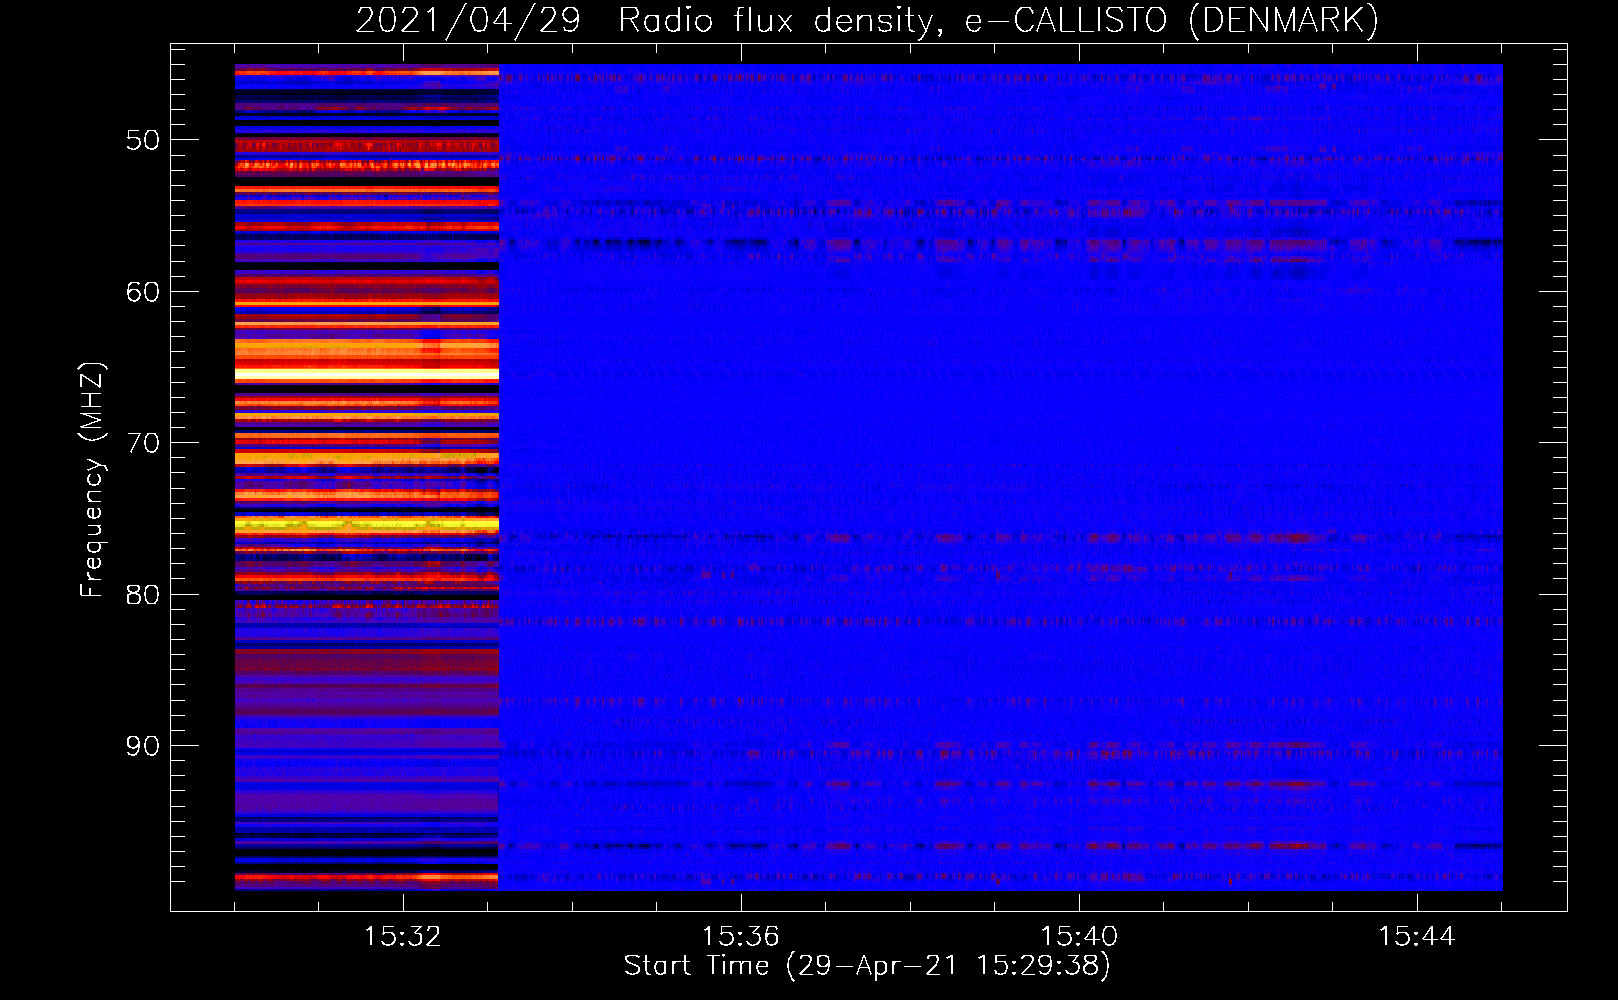Image resolution: width=1618 pixels, height=1000 pixels.
Task: Click the 15:44 time tick label
Action: tap(1417, 937)
